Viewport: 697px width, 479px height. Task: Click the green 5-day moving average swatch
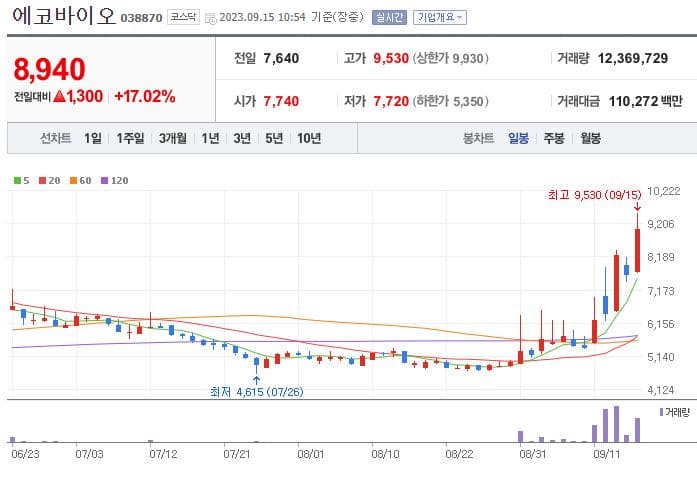tap(17, 180)
